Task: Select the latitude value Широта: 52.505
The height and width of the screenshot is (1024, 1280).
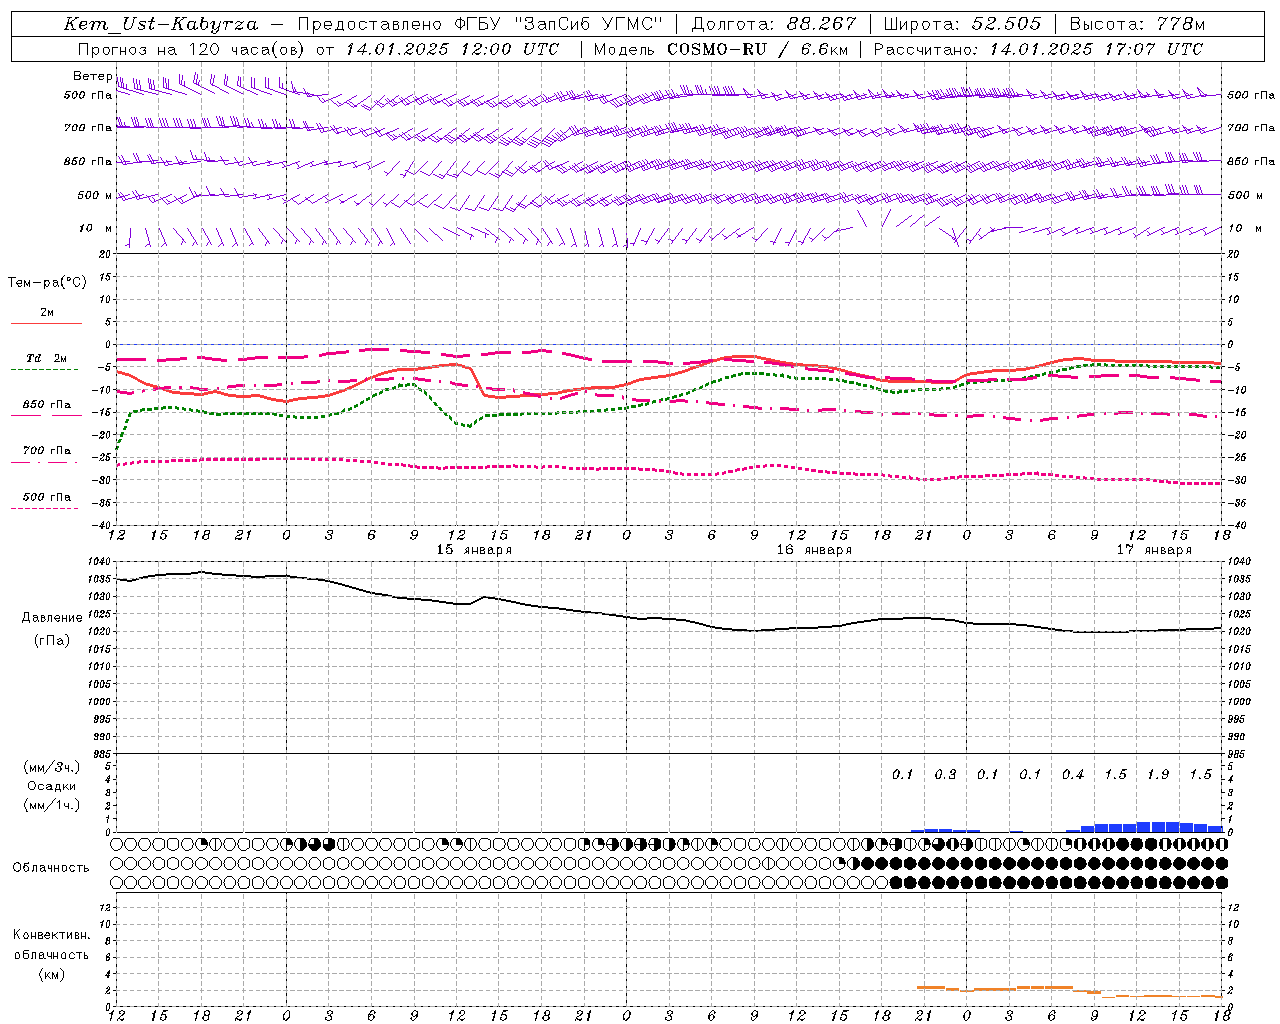Action: pyautogui.click(x=962, y=24)
